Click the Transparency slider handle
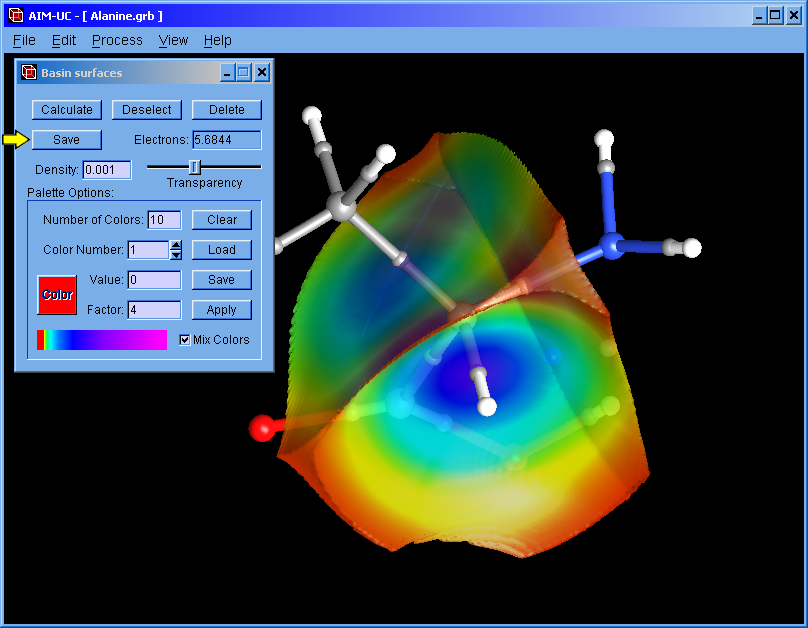Viewport: 808px width, 628px height. coord(195,166)
